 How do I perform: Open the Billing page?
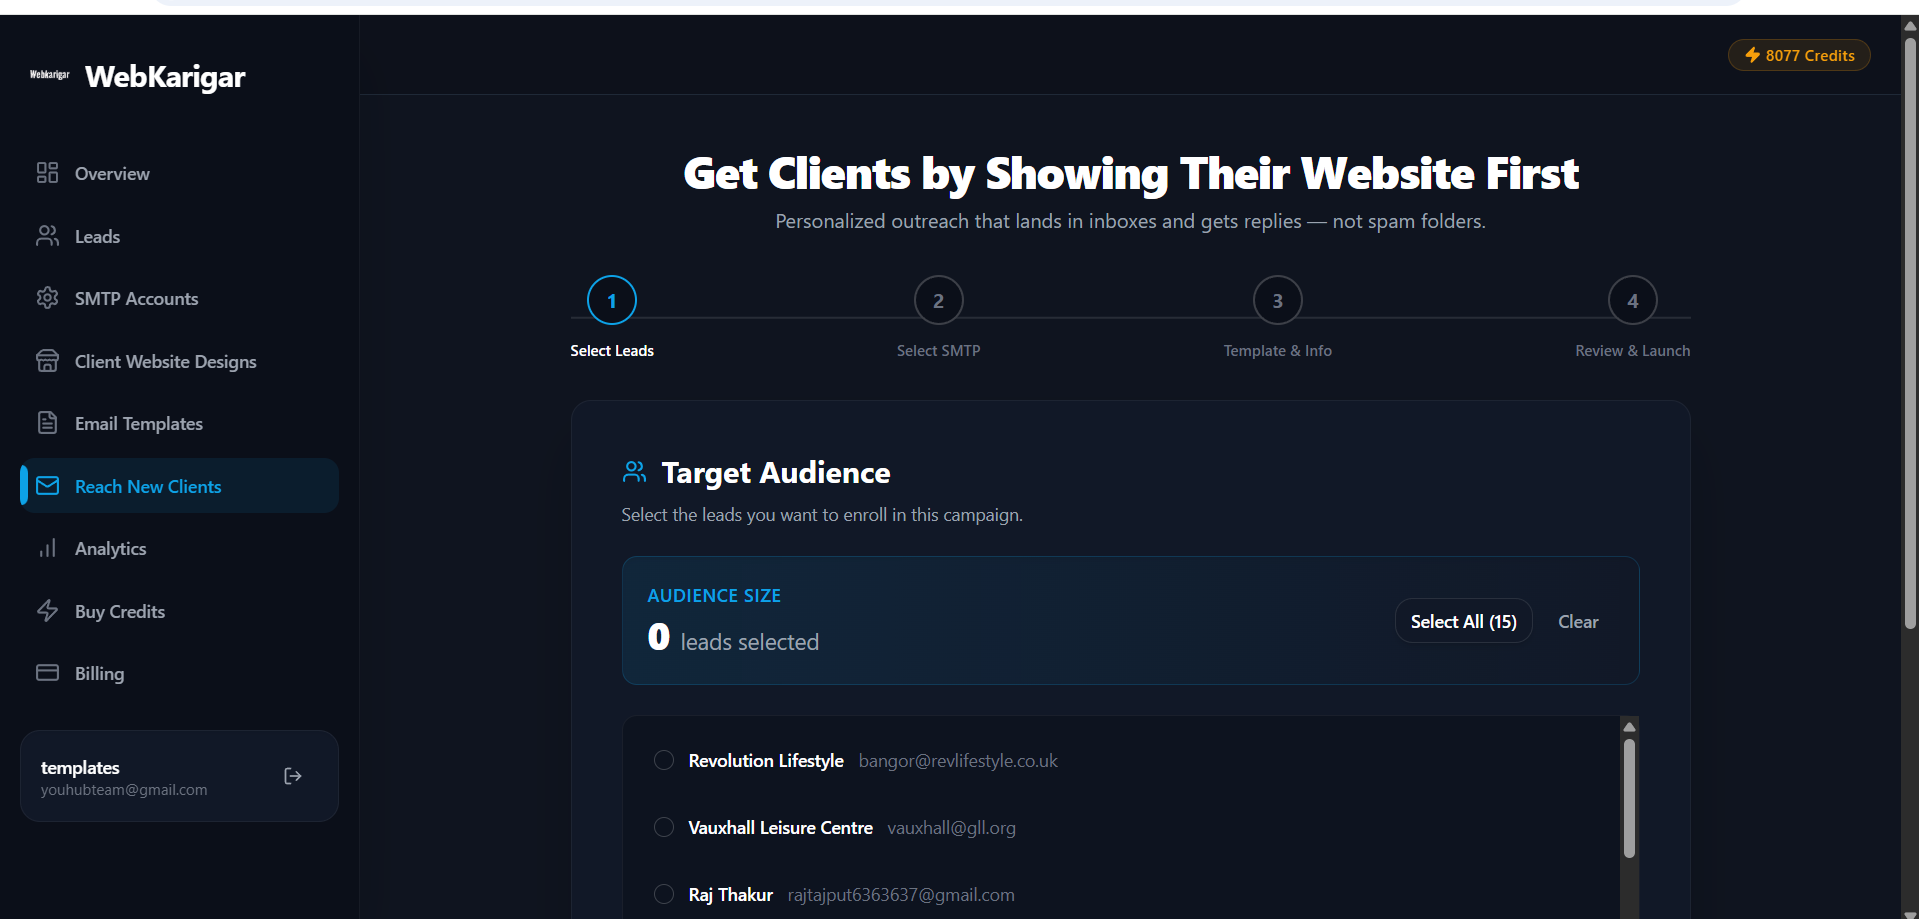click(x=179, y=673)
